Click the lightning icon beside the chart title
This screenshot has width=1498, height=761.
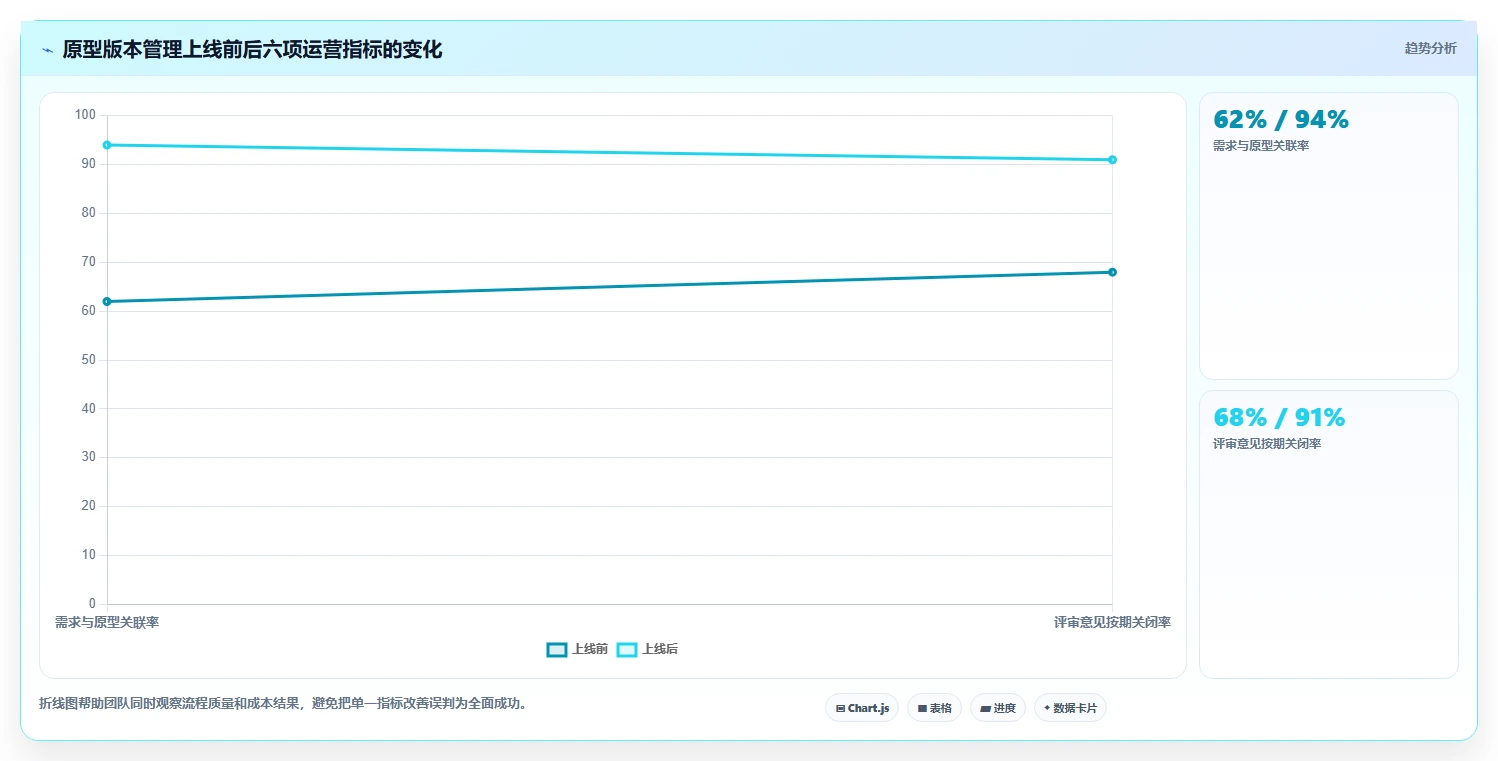click(47, 50)
